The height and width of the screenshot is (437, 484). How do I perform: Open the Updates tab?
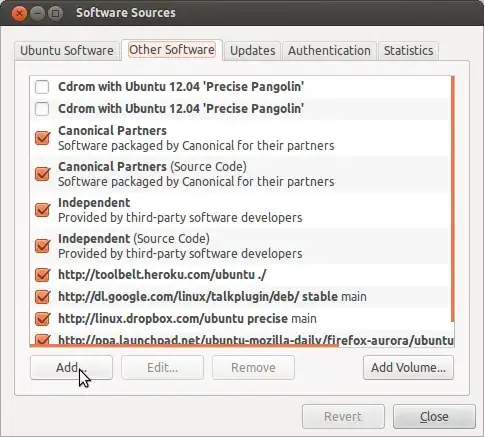253,51
